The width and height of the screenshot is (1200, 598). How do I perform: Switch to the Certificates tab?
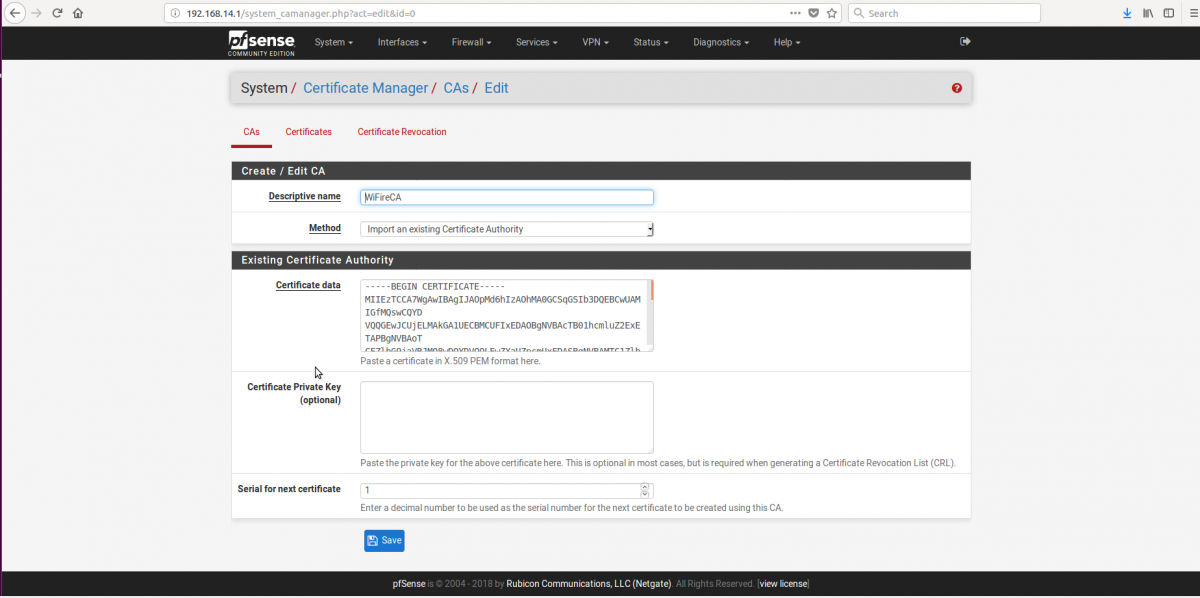click(x=308, y=132)
